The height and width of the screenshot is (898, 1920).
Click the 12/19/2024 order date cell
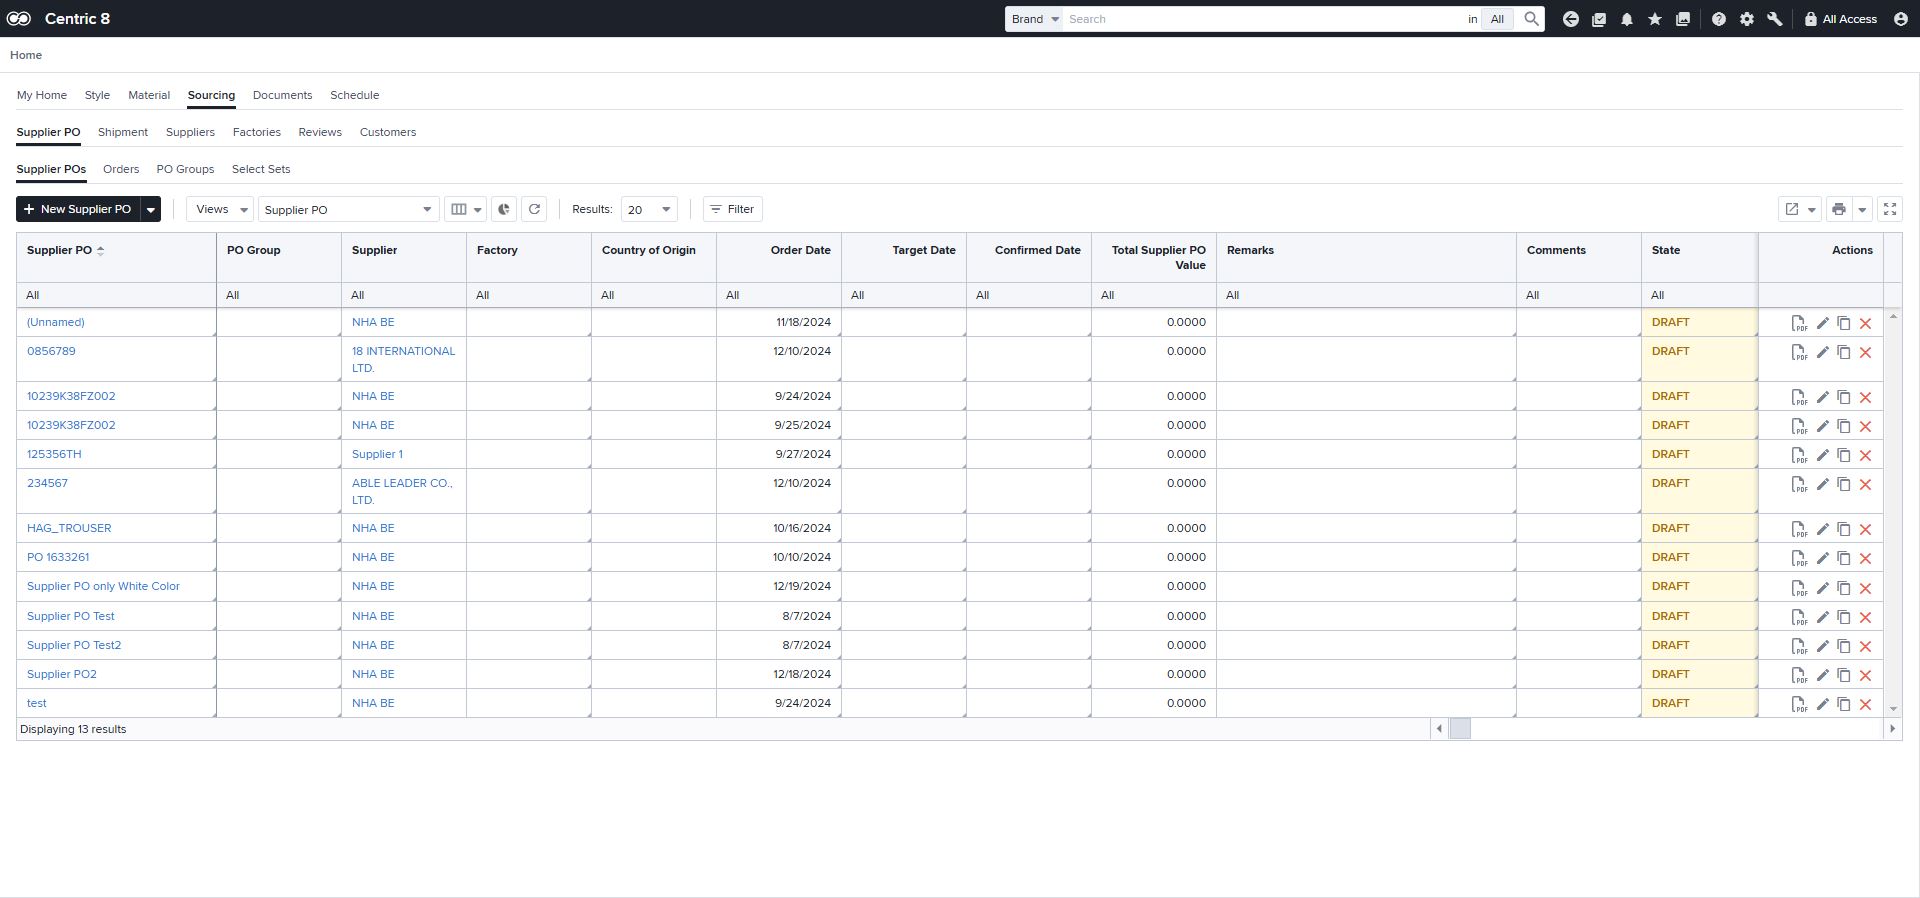click(x=779, y=586)
